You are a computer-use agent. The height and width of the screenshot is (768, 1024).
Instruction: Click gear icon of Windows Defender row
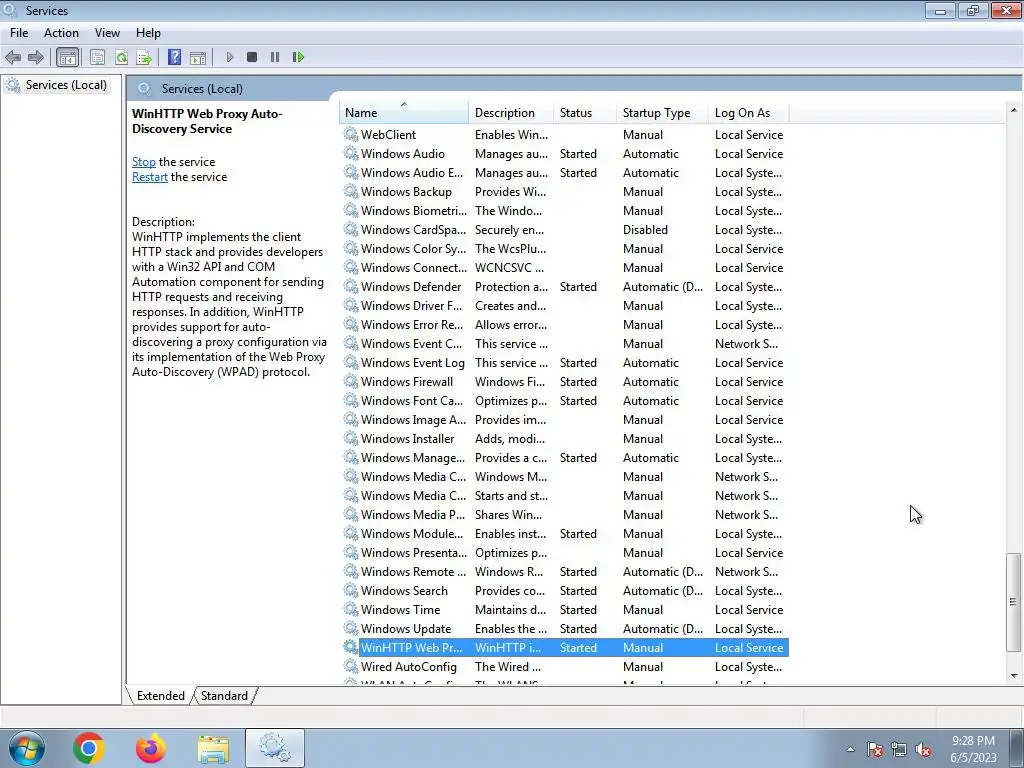pyautogui.click(x=351, y=287)
